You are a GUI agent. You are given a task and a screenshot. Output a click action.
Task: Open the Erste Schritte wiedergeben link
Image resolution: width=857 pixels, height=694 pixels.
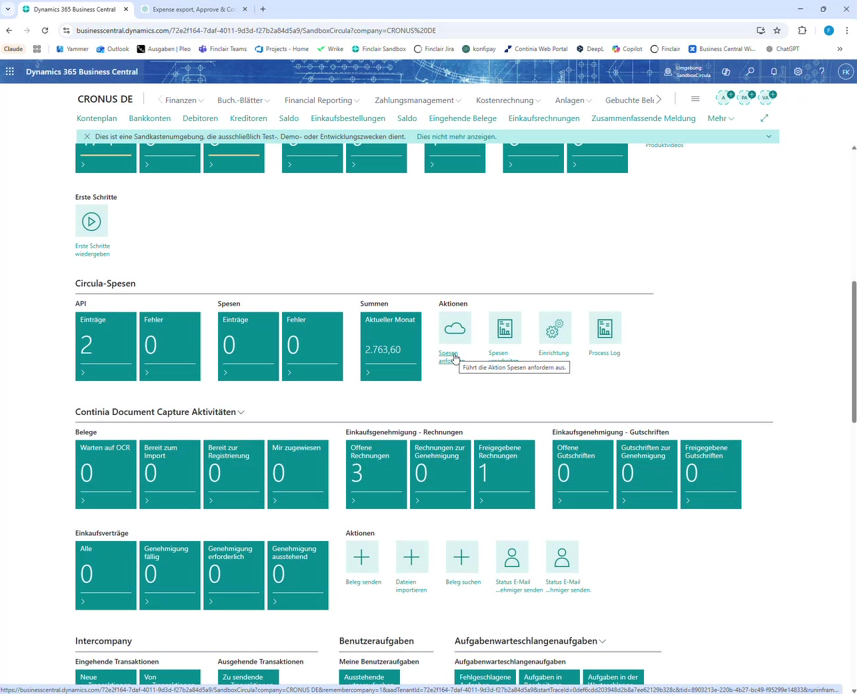(x=92, y=250)
